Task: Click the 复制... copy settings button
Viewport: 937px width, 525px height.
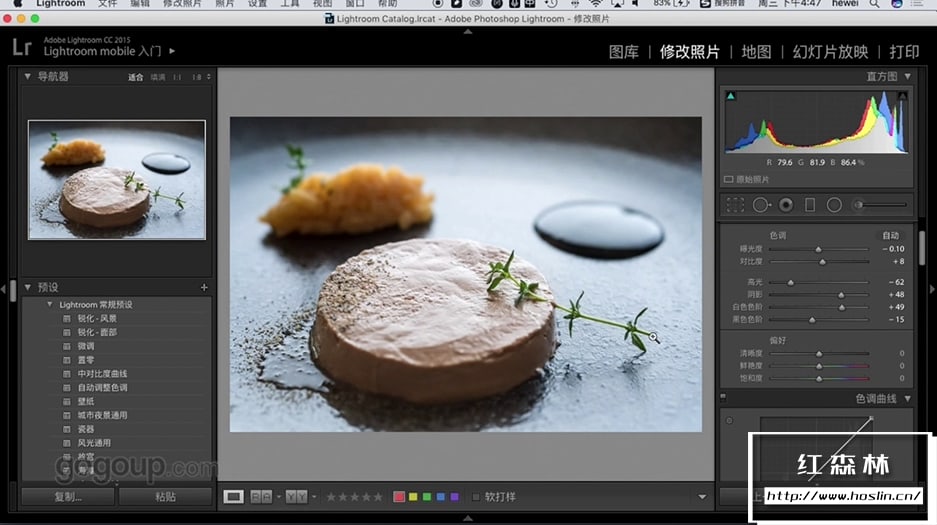Action: click(x=68, y=497)
